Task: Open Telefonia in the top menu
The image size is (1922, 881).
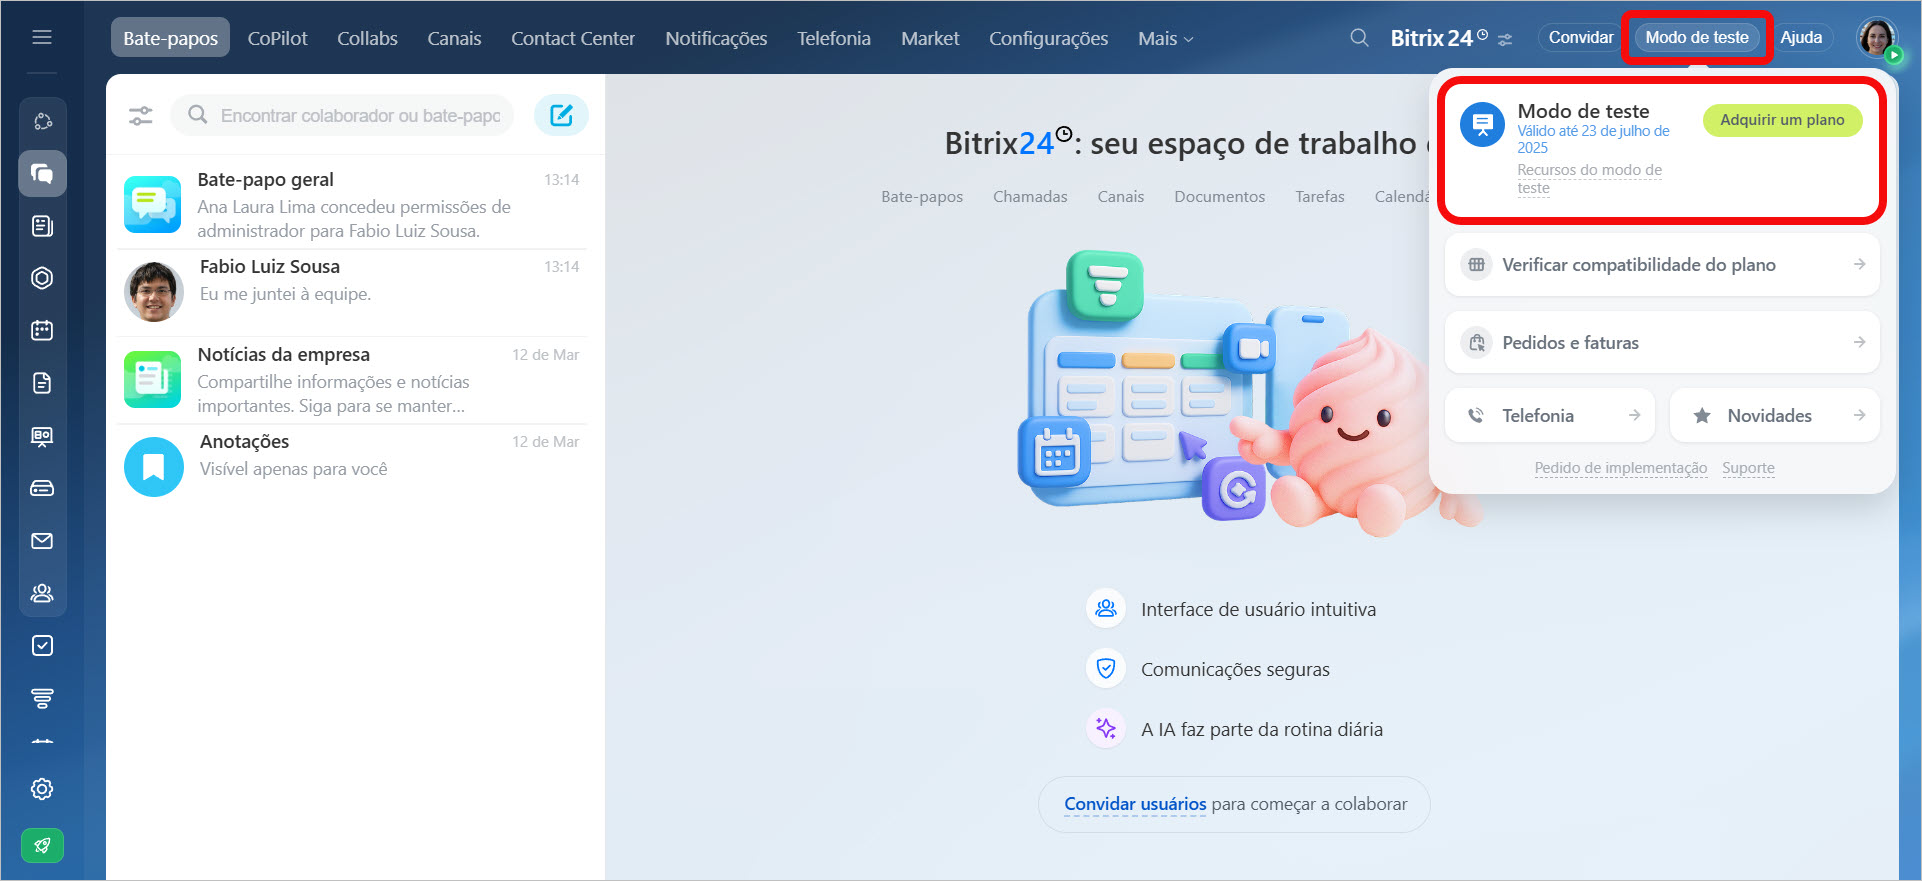Action: (x=834, y=38)
